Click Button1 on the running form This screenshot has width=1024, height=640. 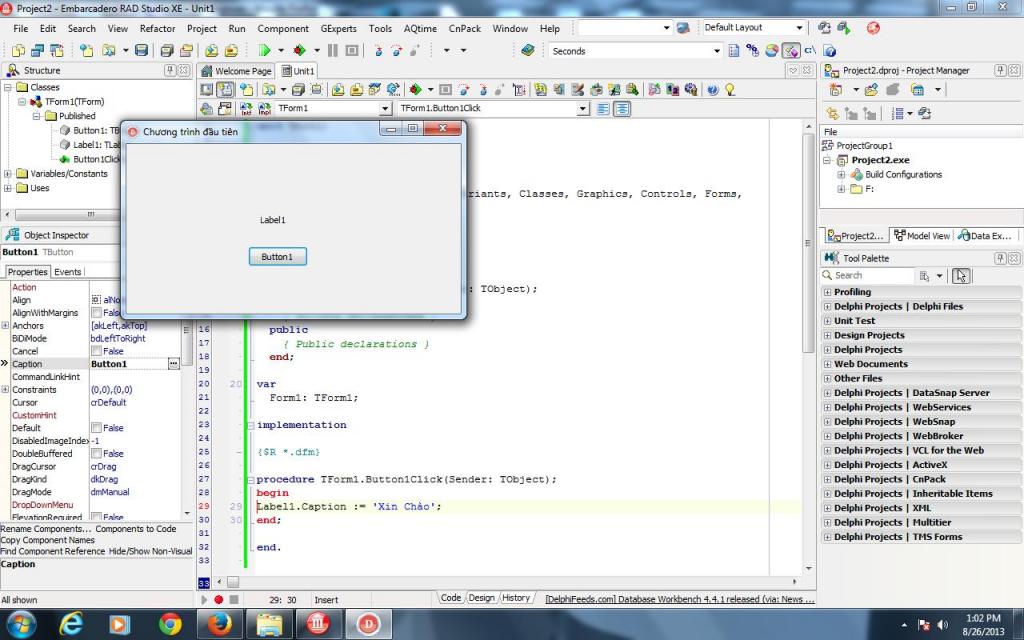(x=277, y=257)
